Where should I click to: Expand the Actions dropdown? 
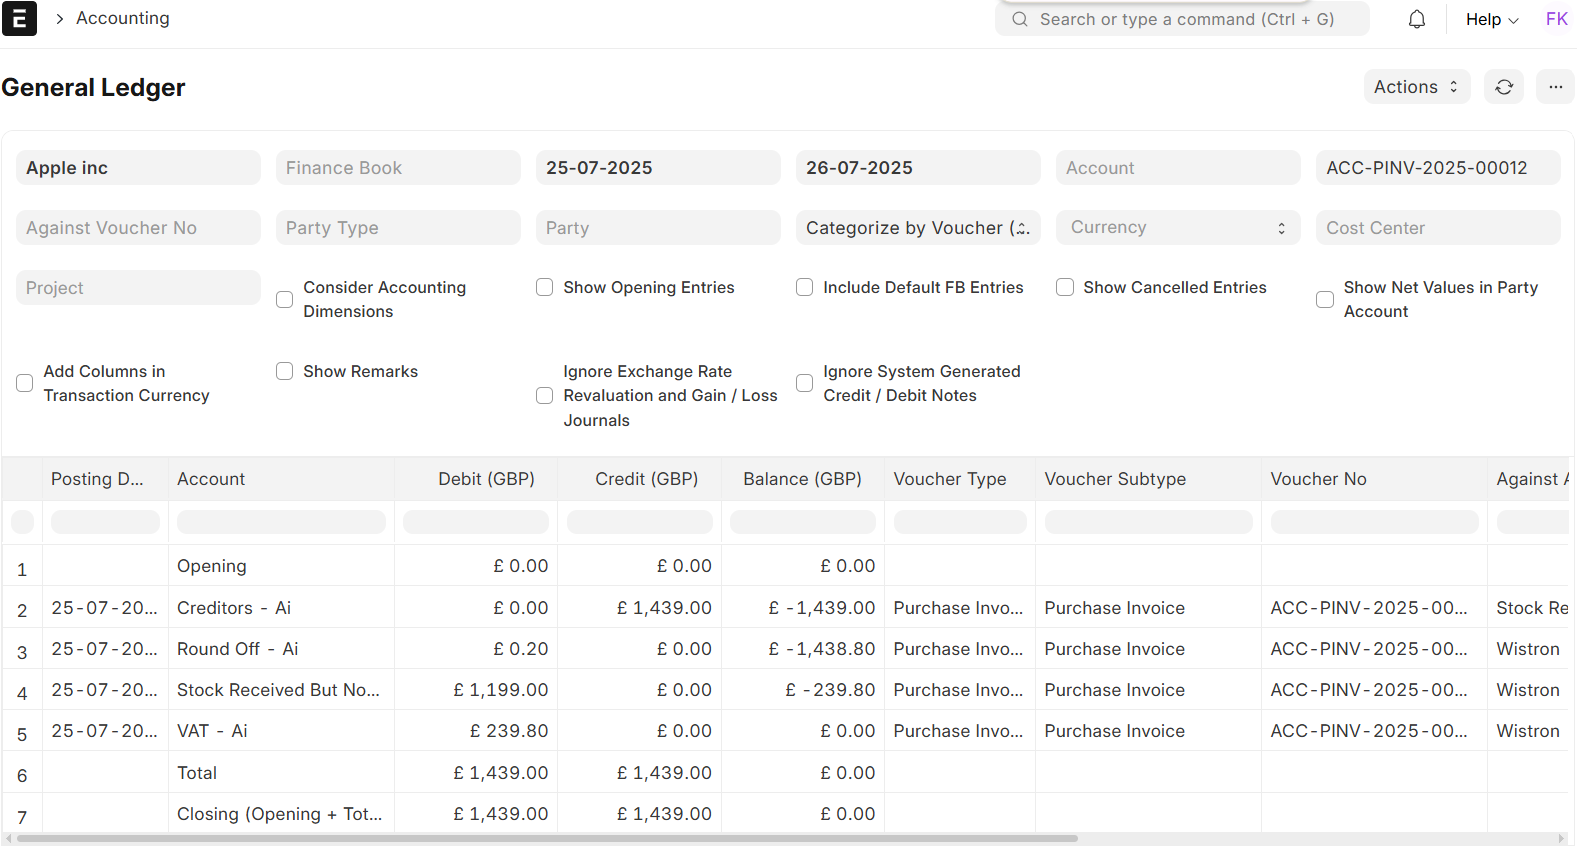[x=1416, y=87]
